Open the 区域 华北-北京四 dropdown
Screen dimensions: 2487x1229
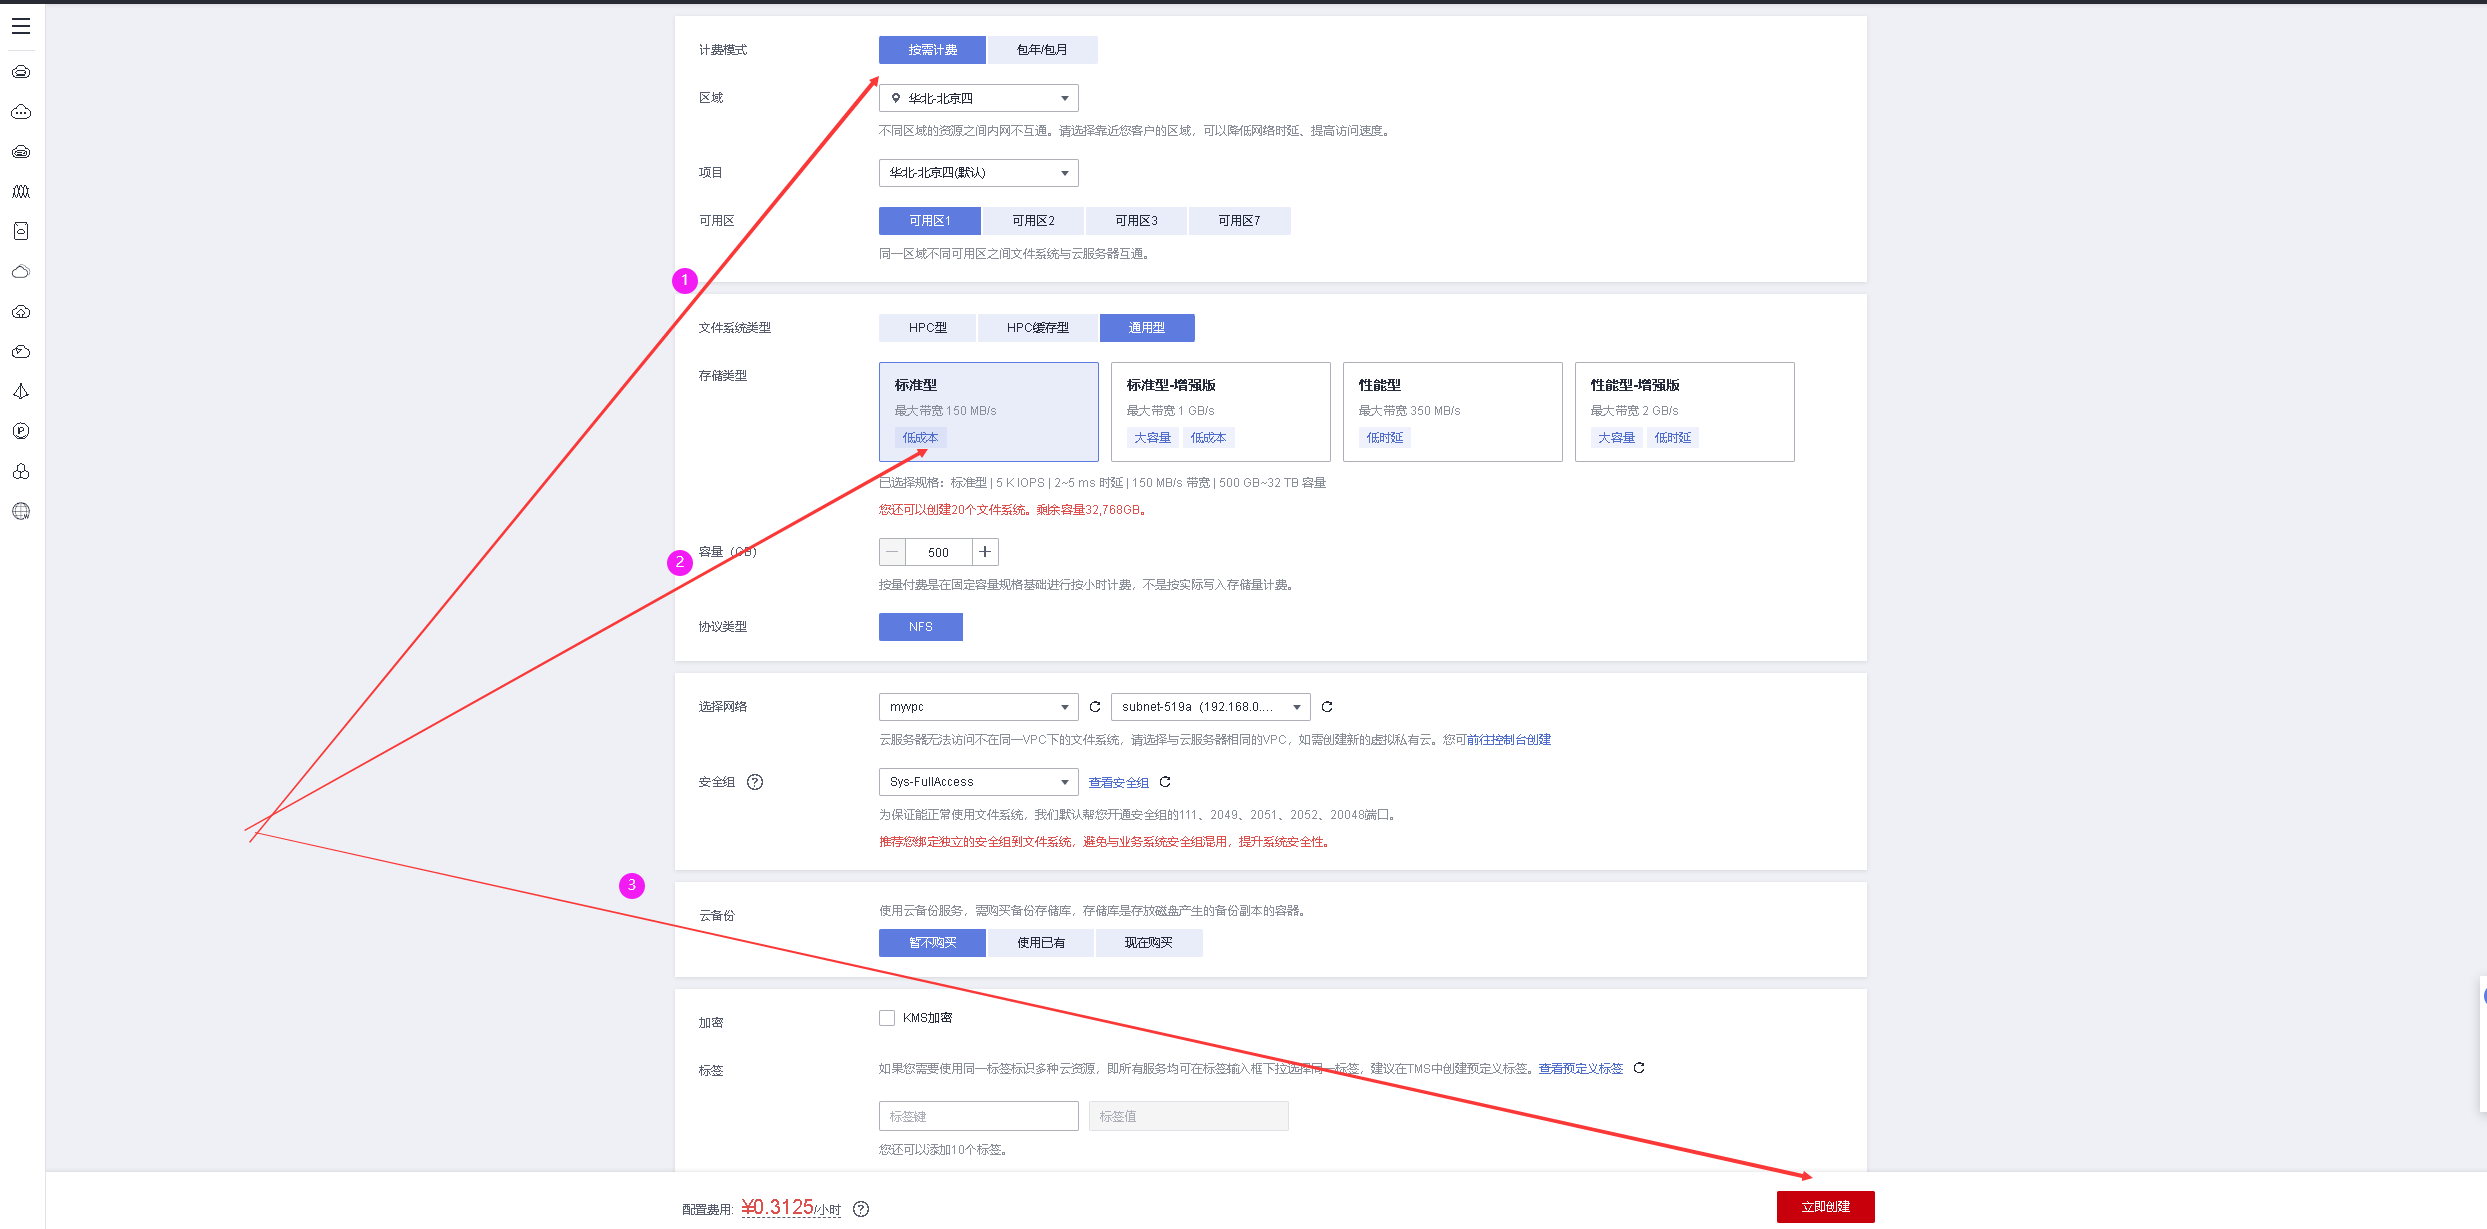tap(978, 98)
